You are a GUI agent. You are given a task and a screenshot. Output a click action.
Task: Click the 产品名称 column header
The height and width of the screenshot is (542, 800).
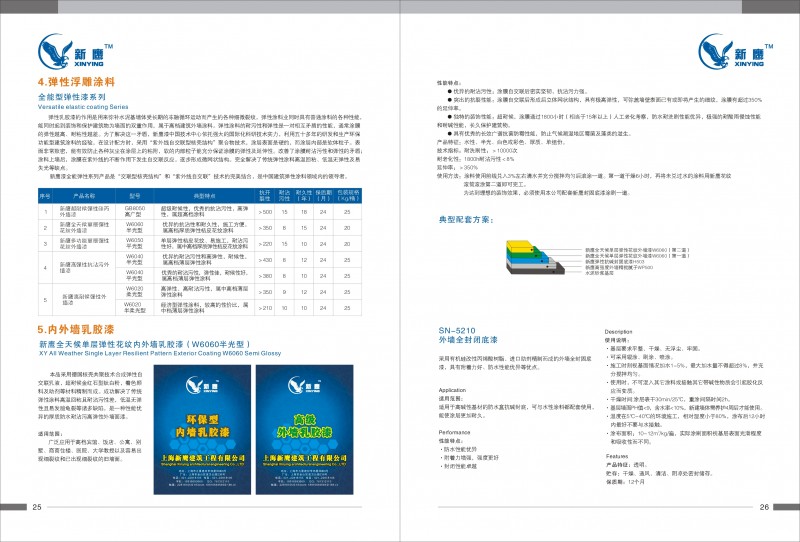(x=84, y=196)
